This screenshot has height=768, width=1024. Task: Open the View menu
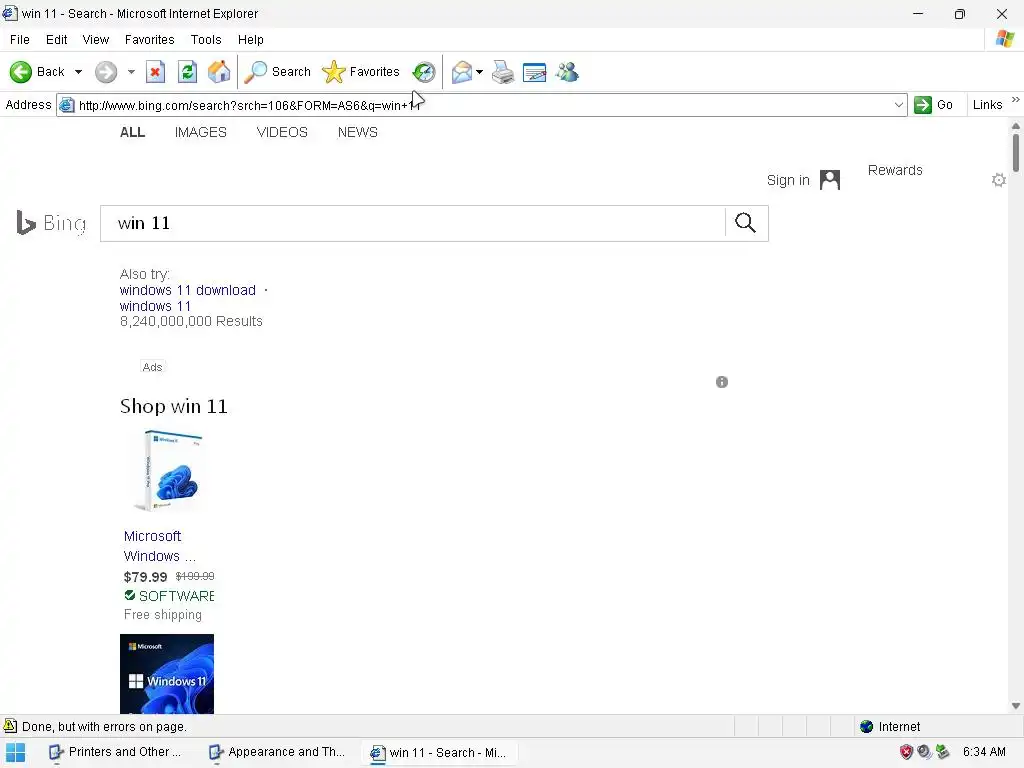pyautogui.click(x=95, y=40)
